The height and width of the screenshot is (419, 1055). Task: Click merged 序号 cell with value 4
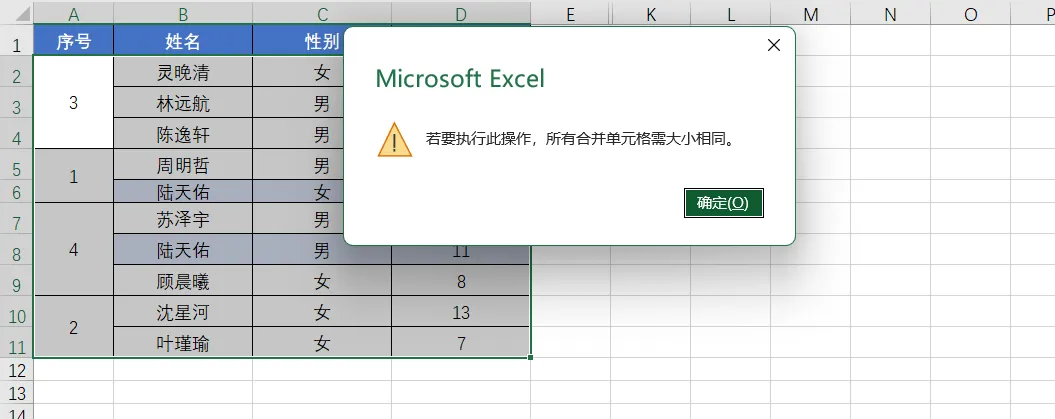point(73,249)
